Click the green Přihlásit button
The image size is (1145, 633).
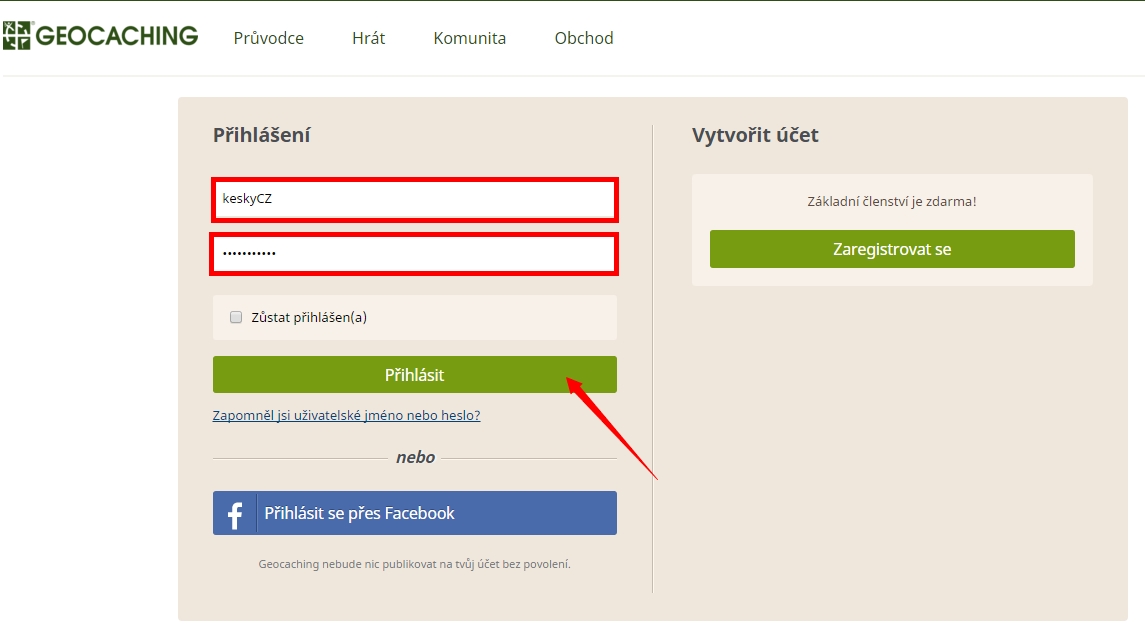[415, 375]
